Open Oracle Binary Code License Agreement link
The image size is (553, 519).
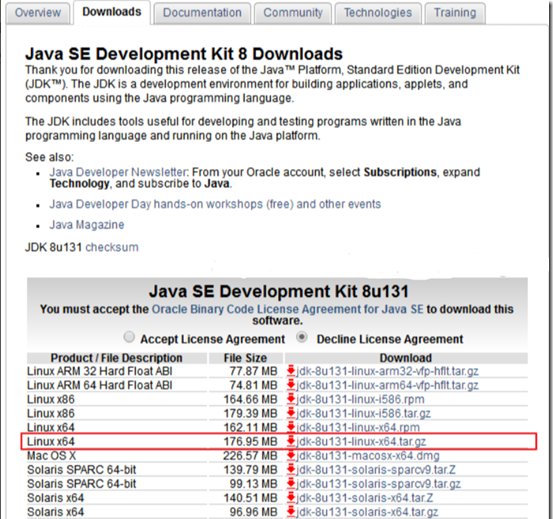(287, 309)
